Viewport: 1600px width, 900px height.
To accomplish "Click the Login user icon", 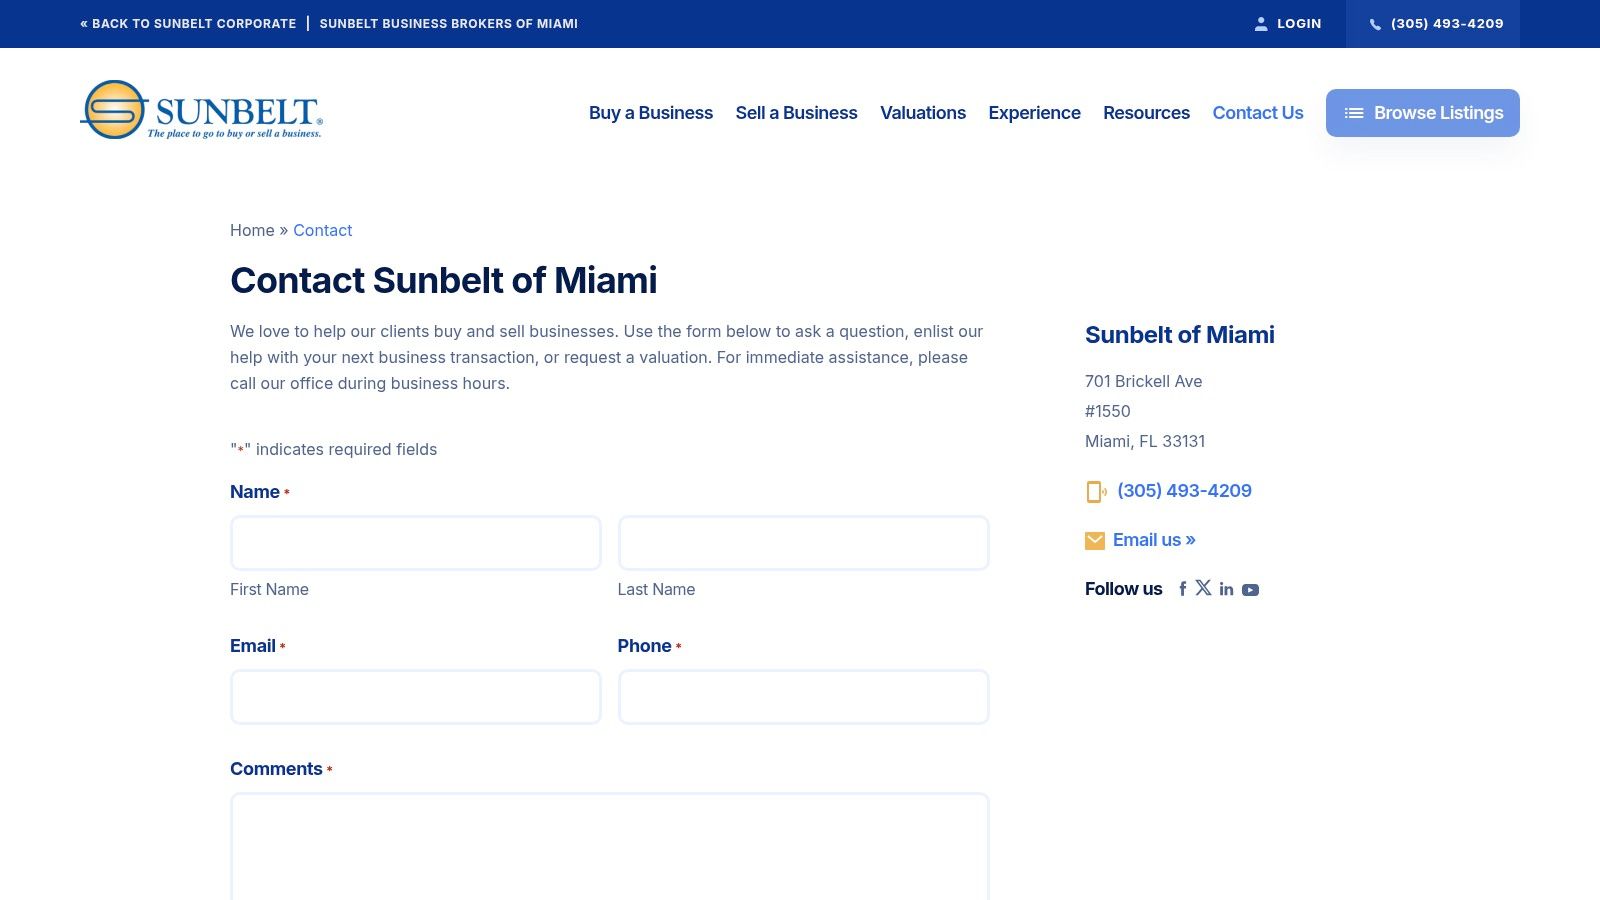I will click(x=1261, y=24).
